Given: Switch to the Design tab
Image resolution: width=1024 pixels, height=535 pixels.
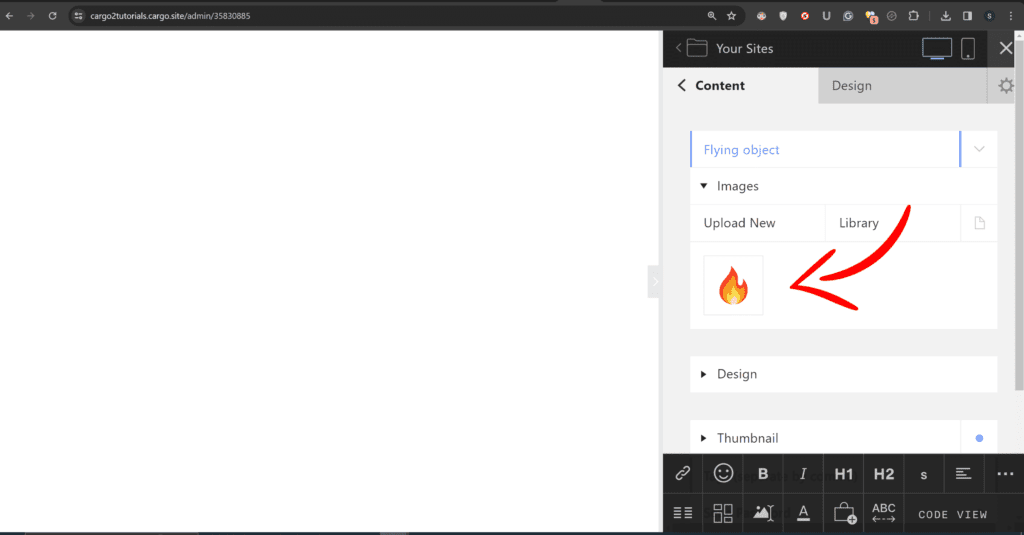Looking at the screenshot, I should 852,86.
